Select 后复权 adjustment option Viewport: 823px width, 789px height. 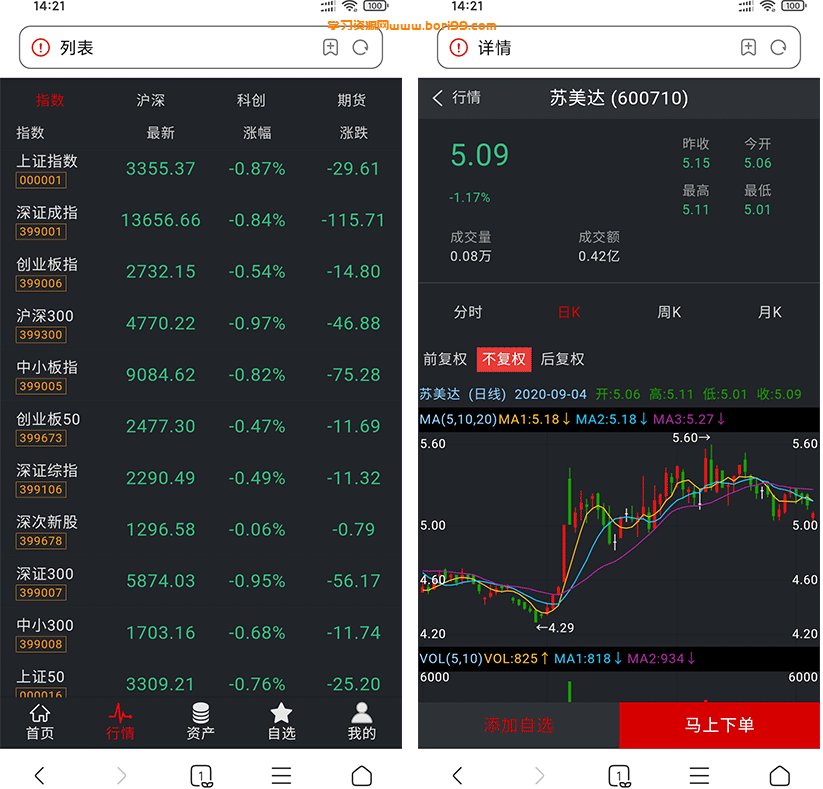[562, 359]
